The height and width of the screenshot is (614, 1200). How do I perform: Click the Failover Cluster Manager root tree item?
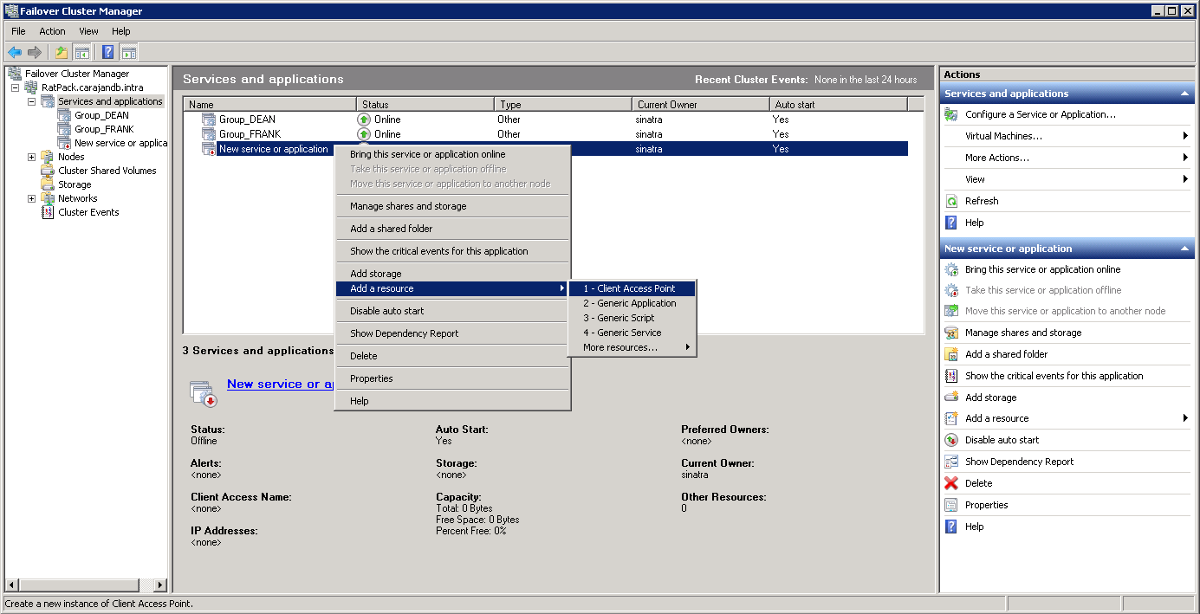(x=77, y=74)
